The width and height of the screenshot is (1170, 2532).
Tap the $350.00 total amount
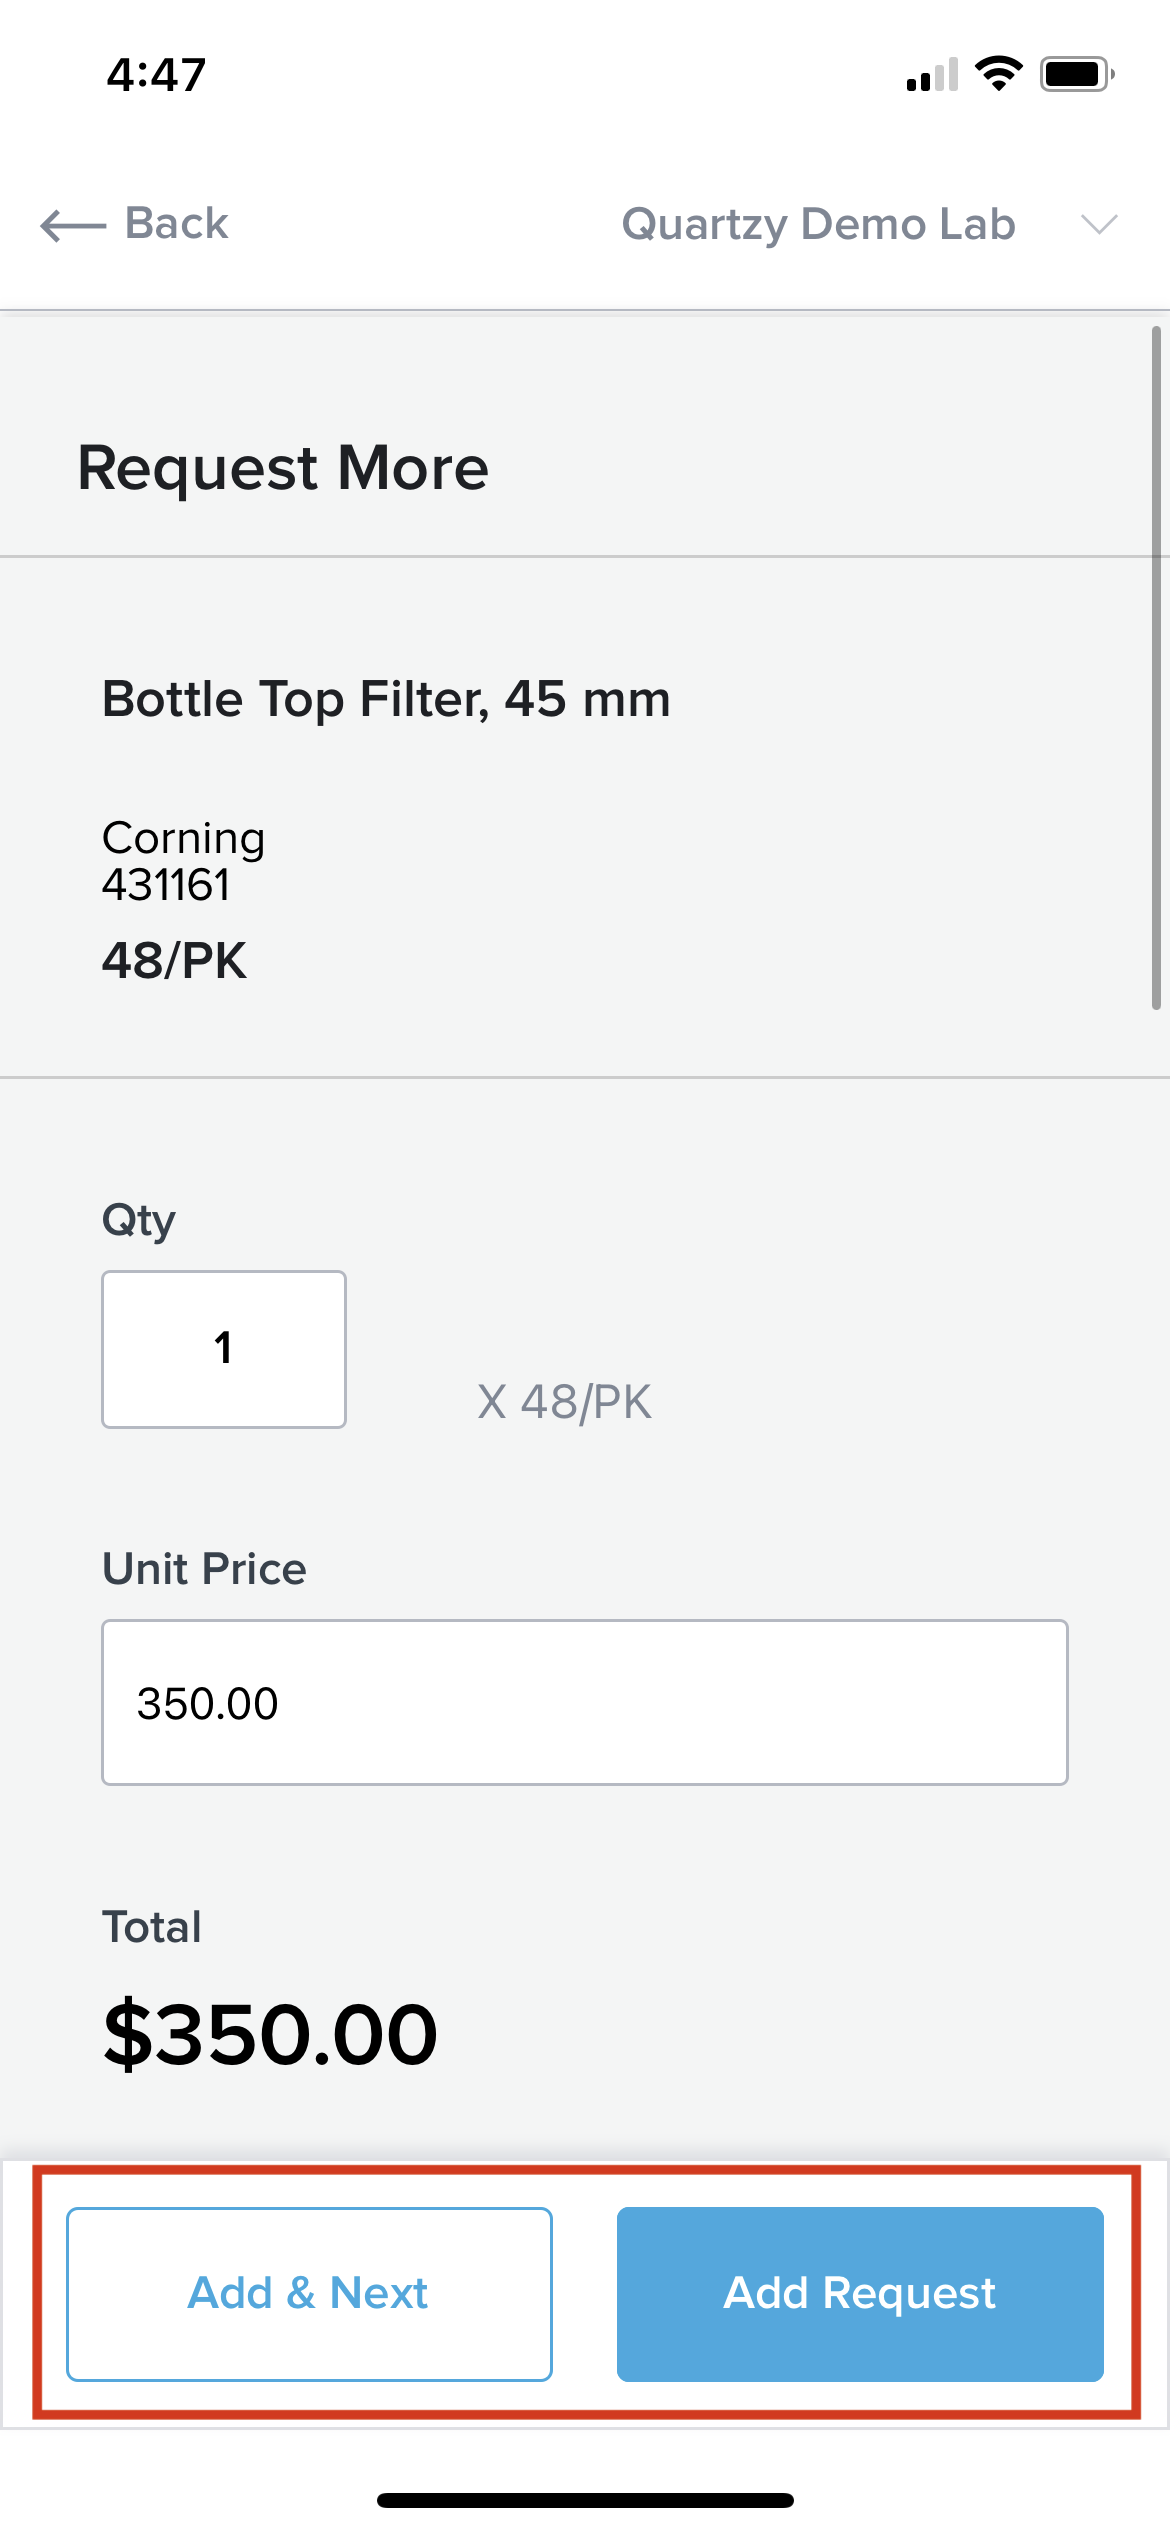point(270,2034)
